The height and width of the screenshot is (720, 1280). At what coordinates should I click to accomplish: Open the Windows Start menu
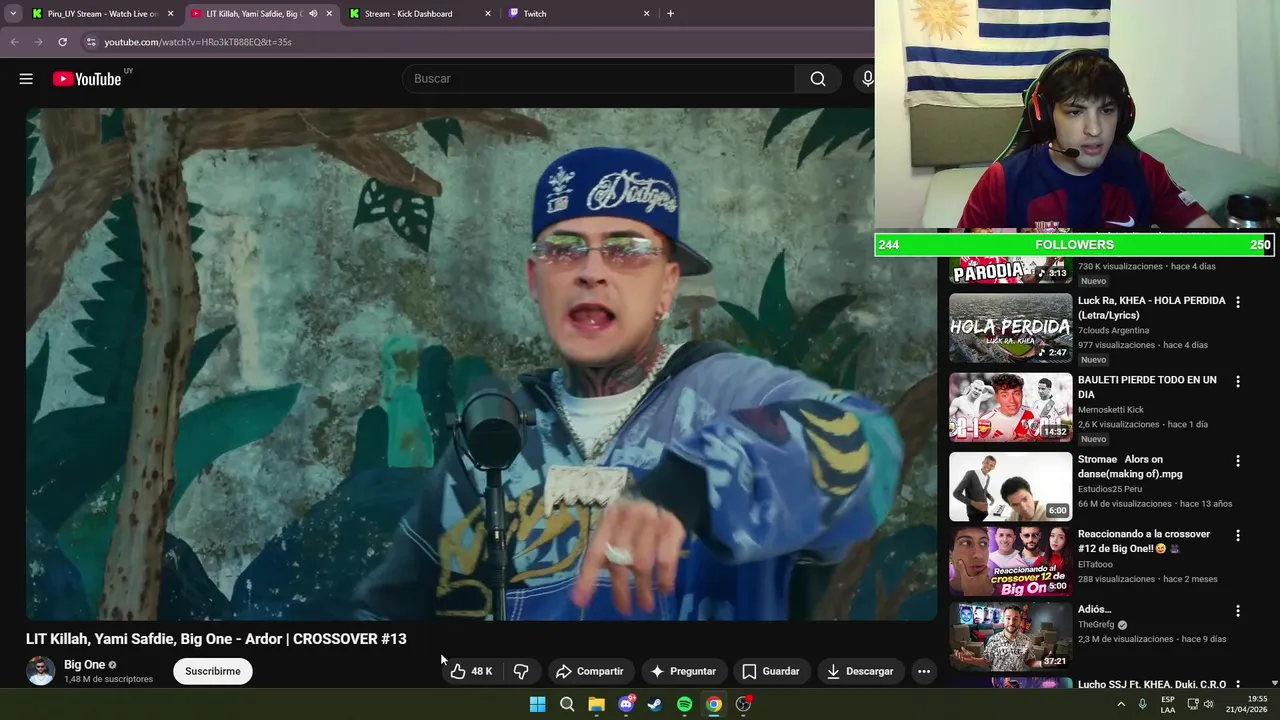tap(537, 704)
